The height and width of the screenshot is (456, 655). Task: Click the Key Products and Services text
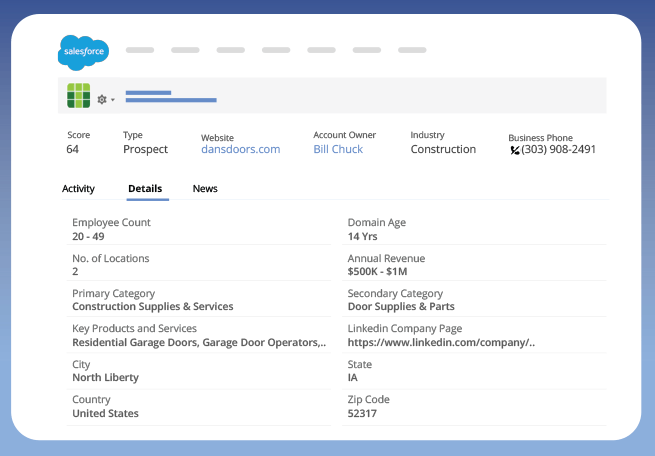198,342
